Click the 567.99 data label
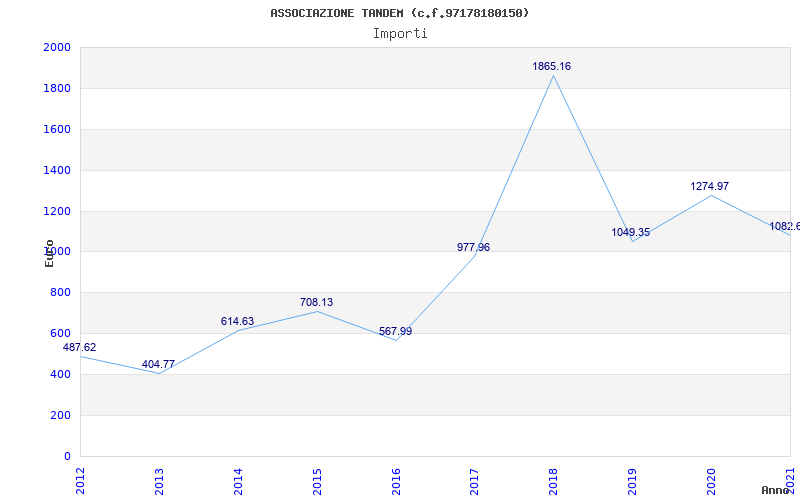 coord(395,331)
